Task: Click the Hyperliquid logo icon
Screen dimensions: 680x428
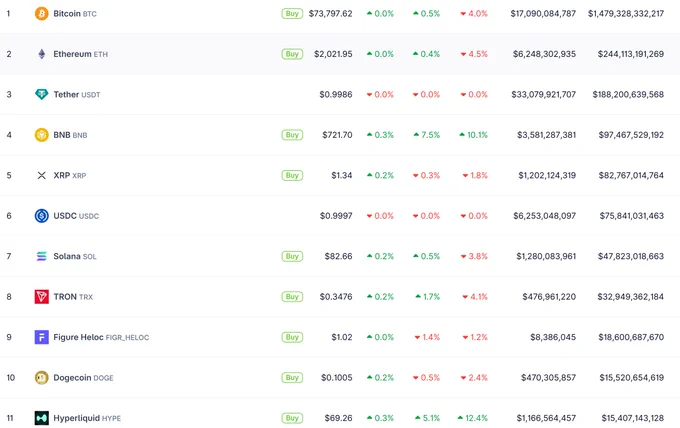Action: [42, 418]
